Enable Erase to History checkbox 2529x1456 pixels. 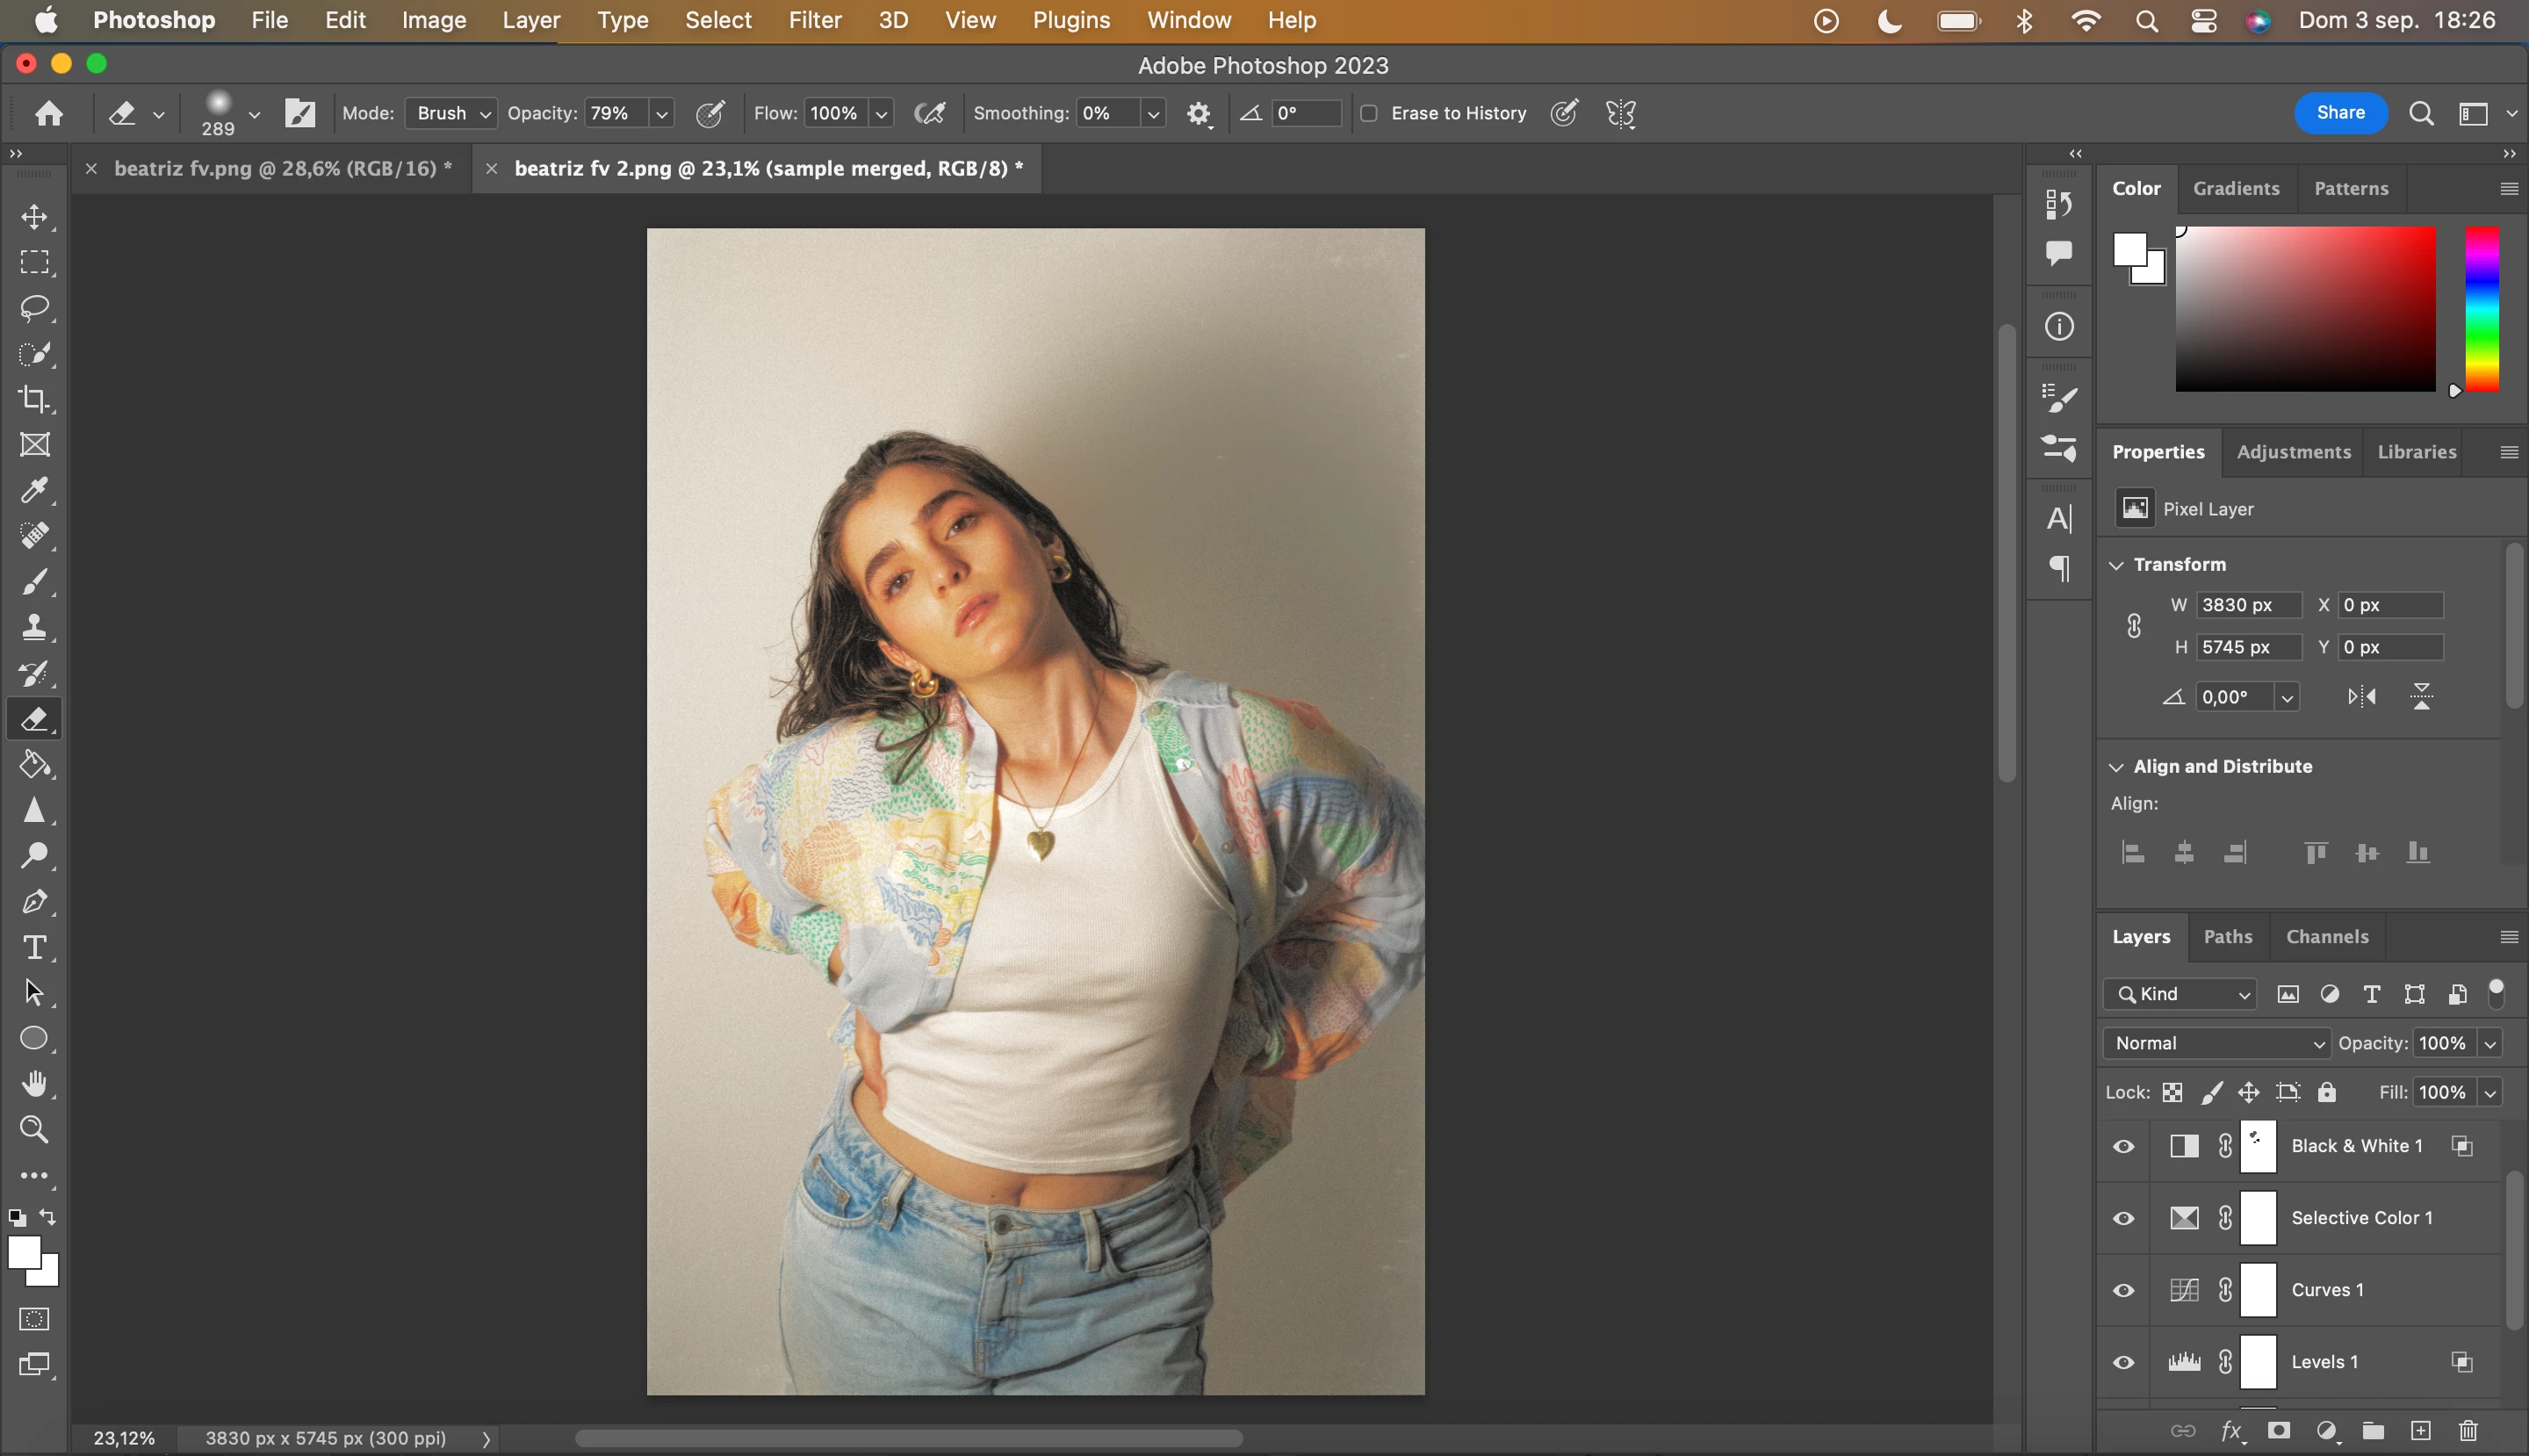[1369, 113]
